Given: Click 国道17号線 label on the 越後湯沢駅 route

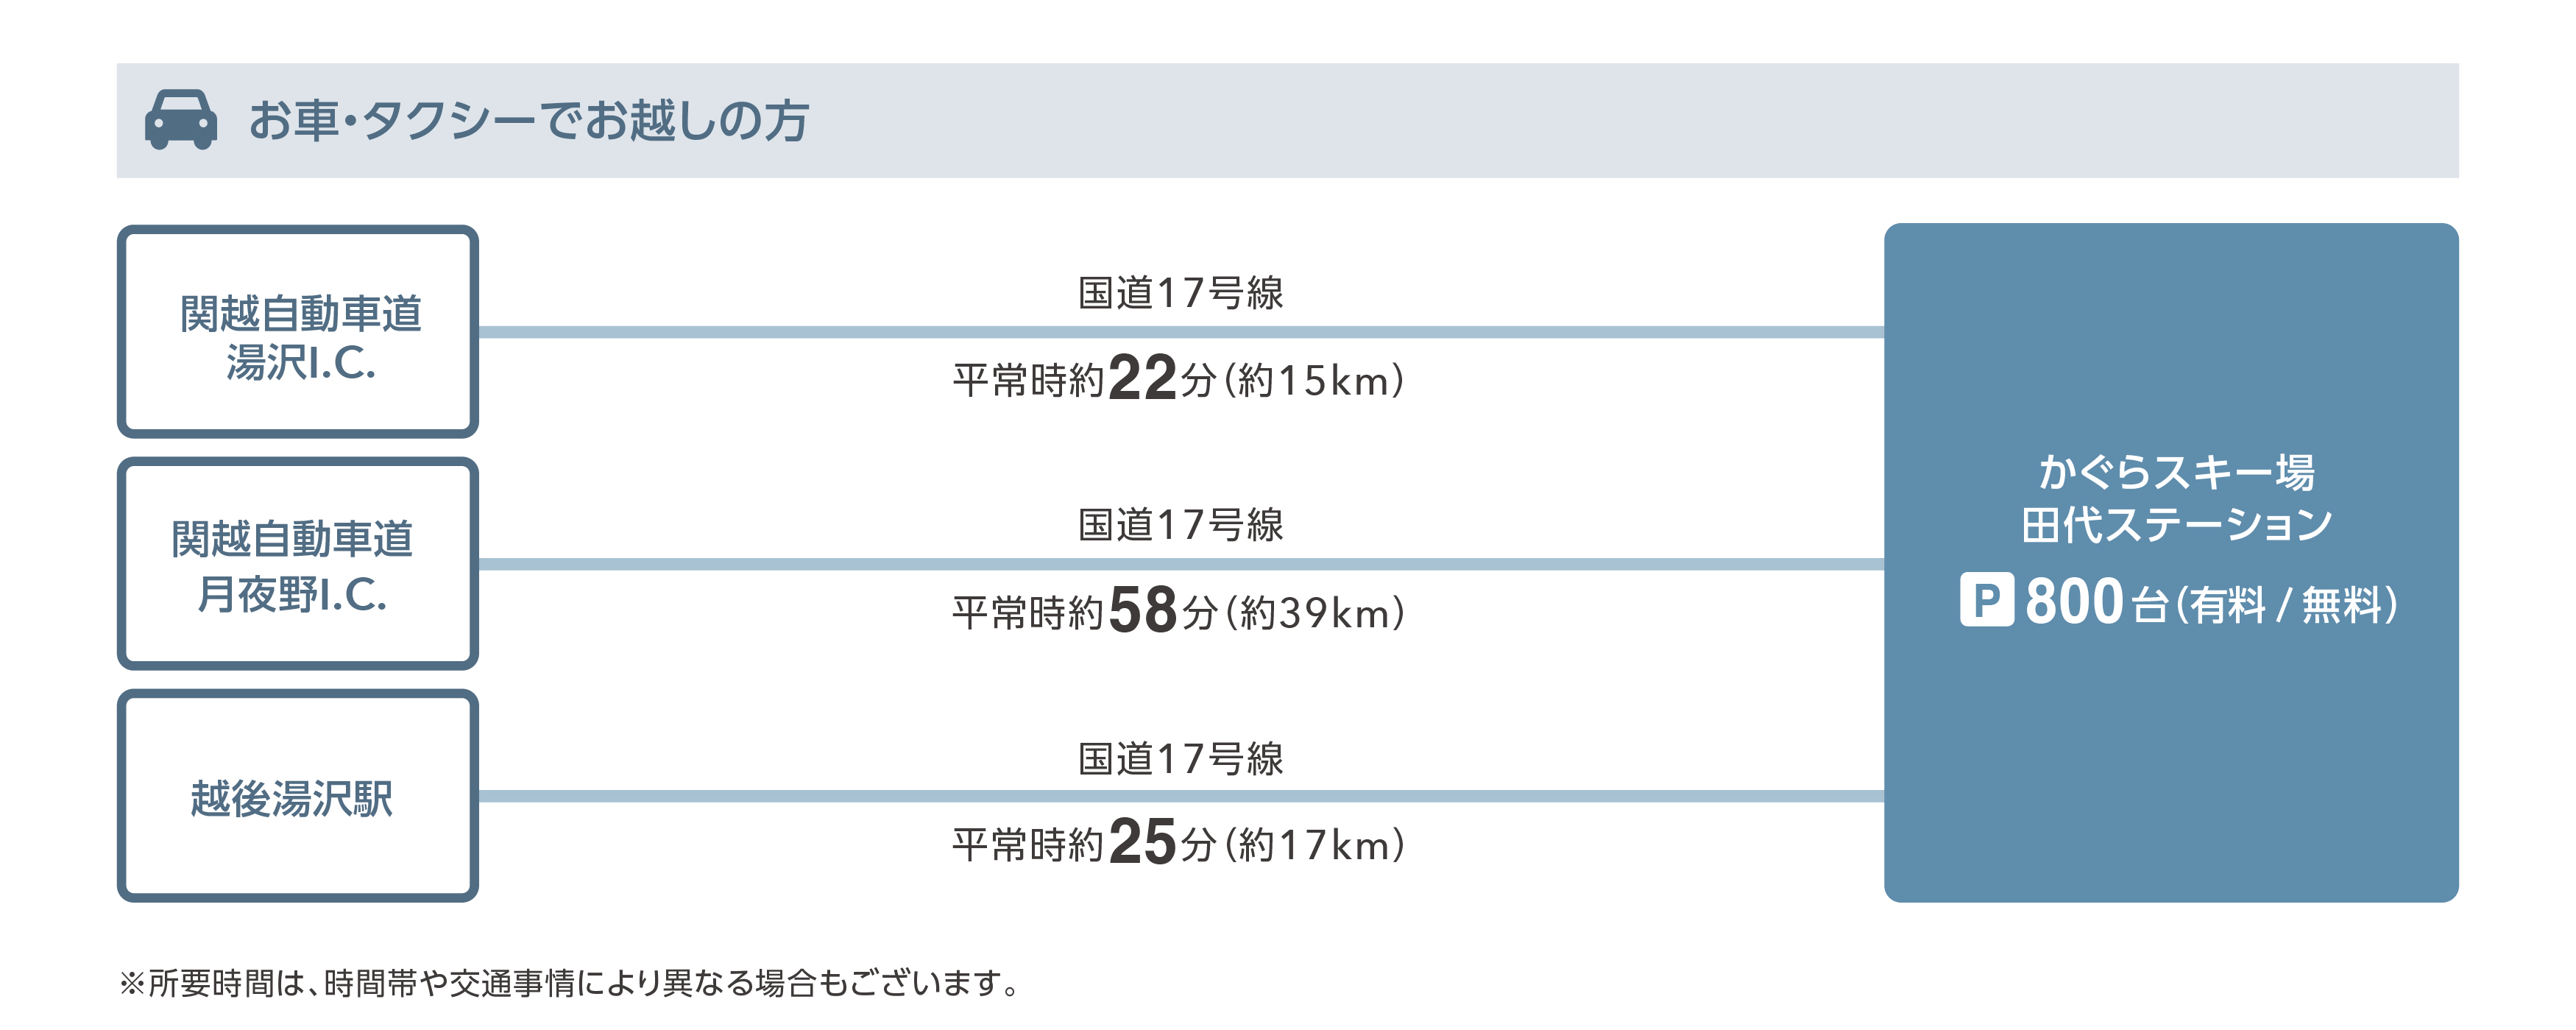Looking at the screenshot, I should pyautogui.click(x=1180, y=759).
